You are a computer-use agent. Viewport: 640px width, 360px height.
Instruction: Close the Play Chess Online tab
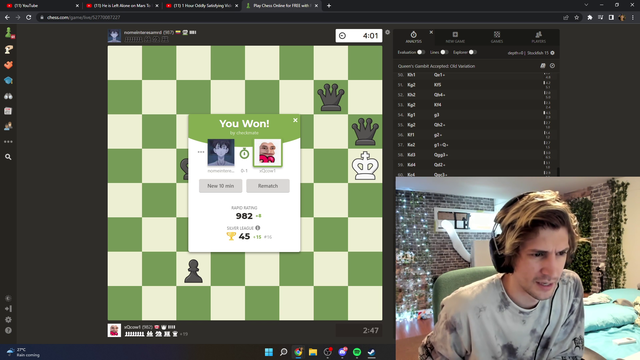pyautogui.click(x=316, y=6)
